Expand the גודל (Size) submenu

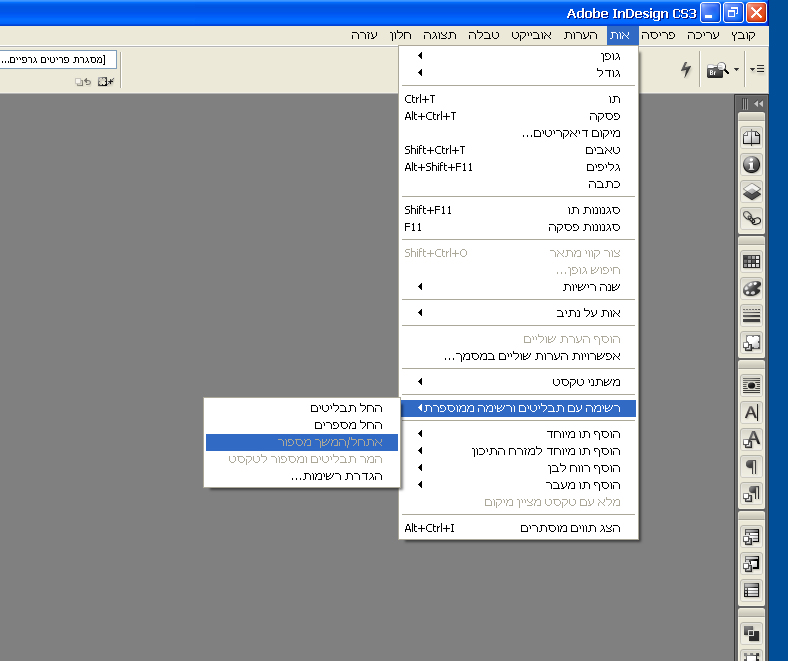518,73
